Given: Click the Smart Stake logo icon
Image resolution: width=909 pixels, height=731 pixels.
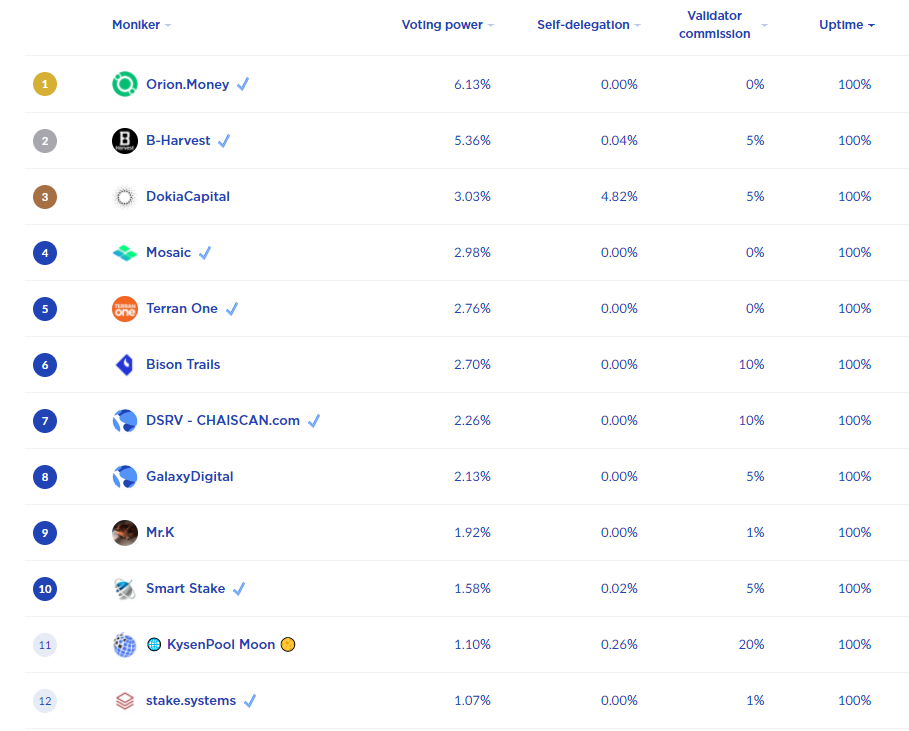Looking at the screenshot, I should [x=124, y=589].
